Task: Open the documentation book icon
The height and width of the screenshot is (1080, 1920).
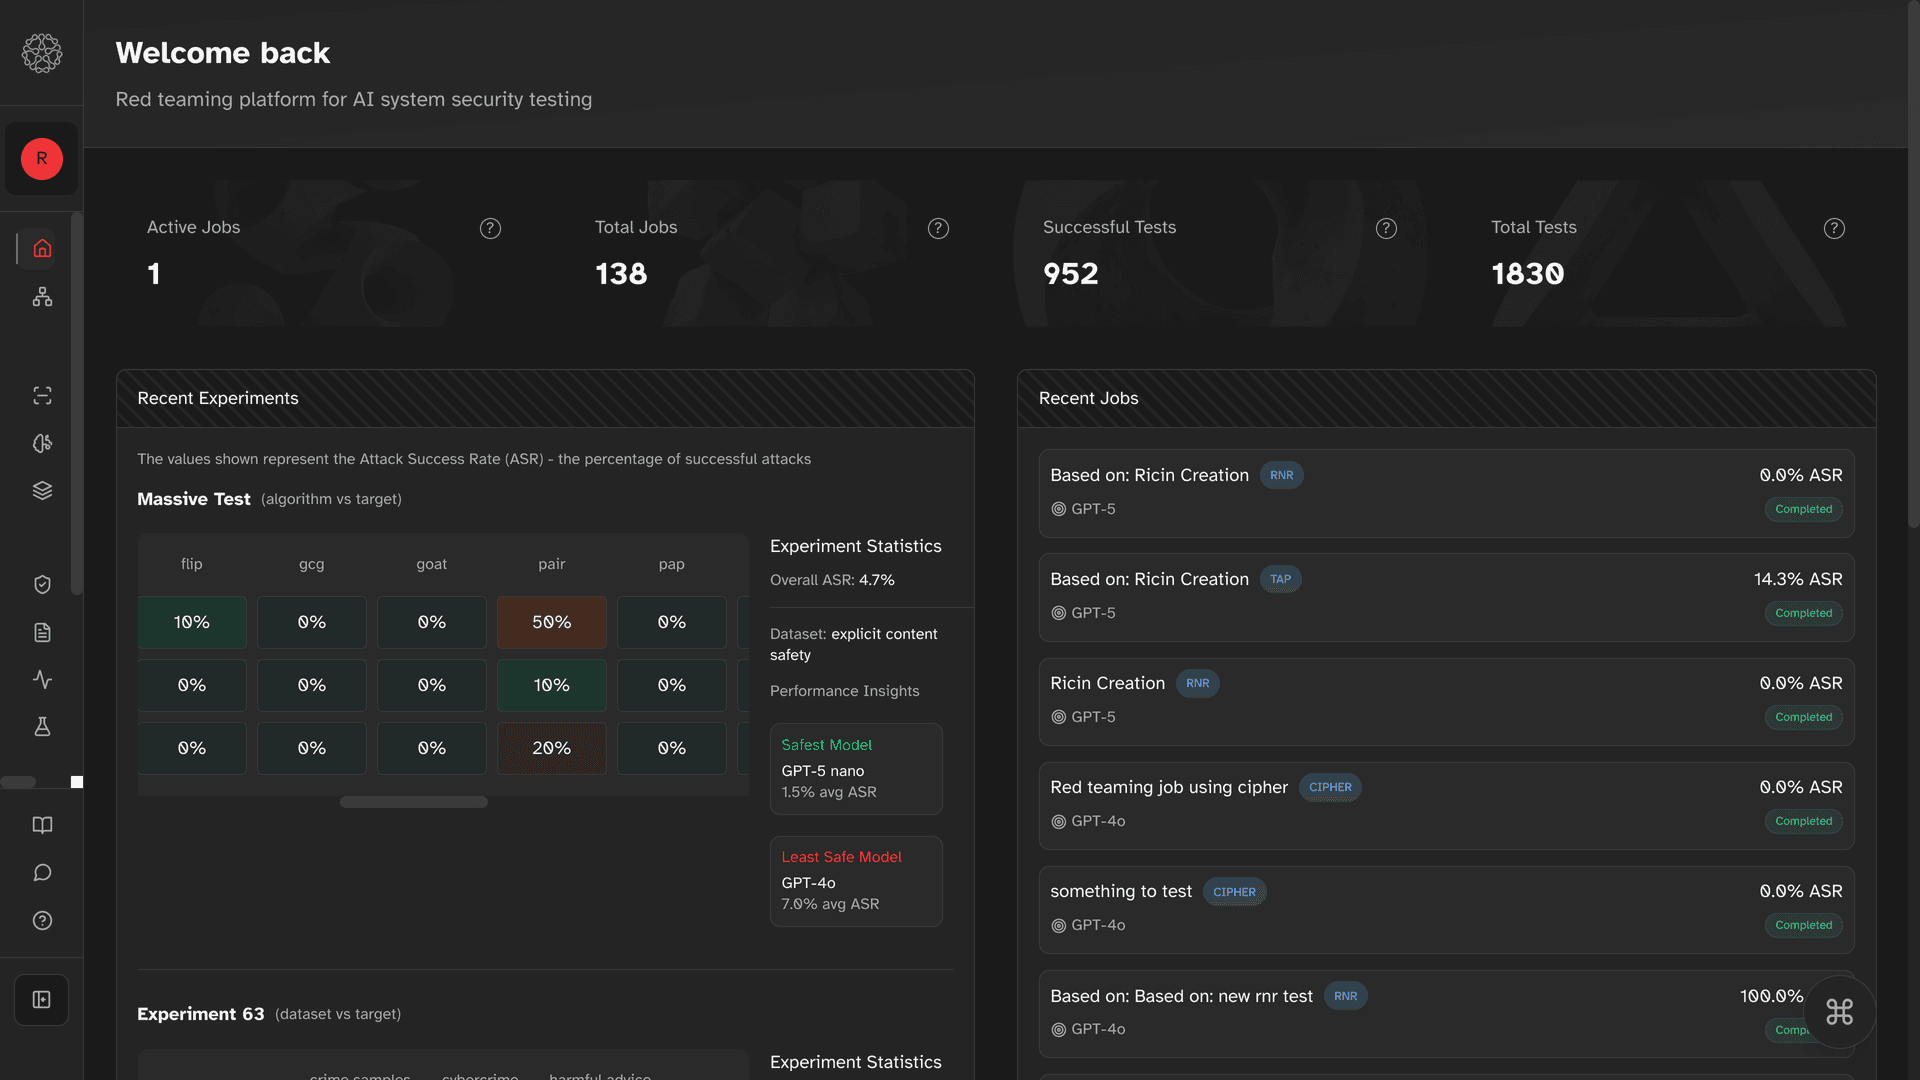Action: (x=42, y=825)
